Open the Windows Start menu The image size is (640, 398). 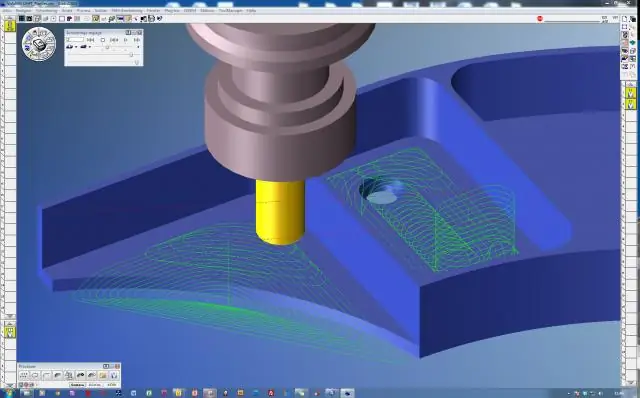tap(9, 393)
